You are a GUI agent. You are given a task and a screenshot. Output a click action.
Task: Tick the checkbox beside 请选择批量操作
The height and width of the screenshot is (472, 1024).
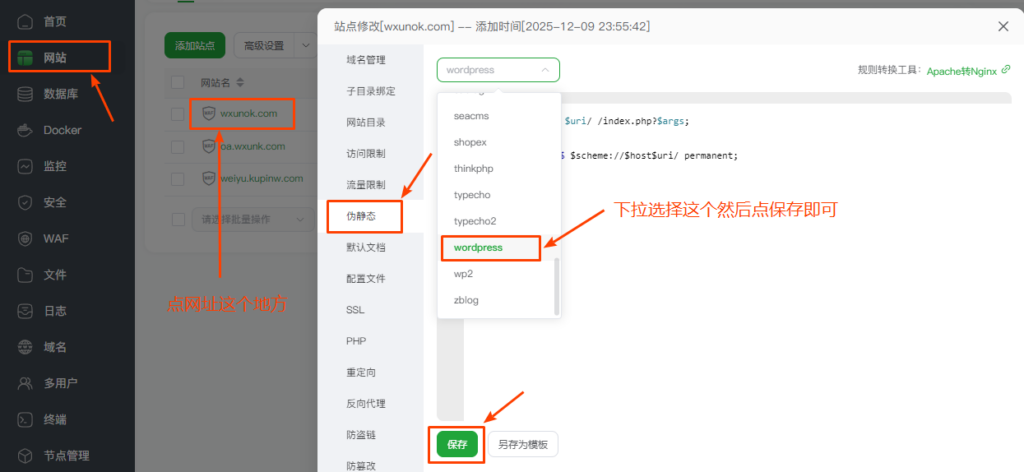[178, 219]
